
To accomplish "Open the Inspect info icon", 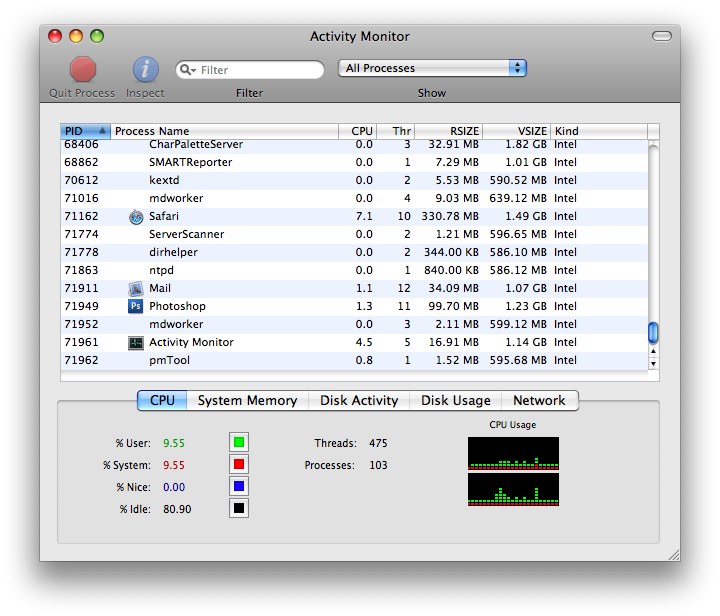I will click(146, 69).
